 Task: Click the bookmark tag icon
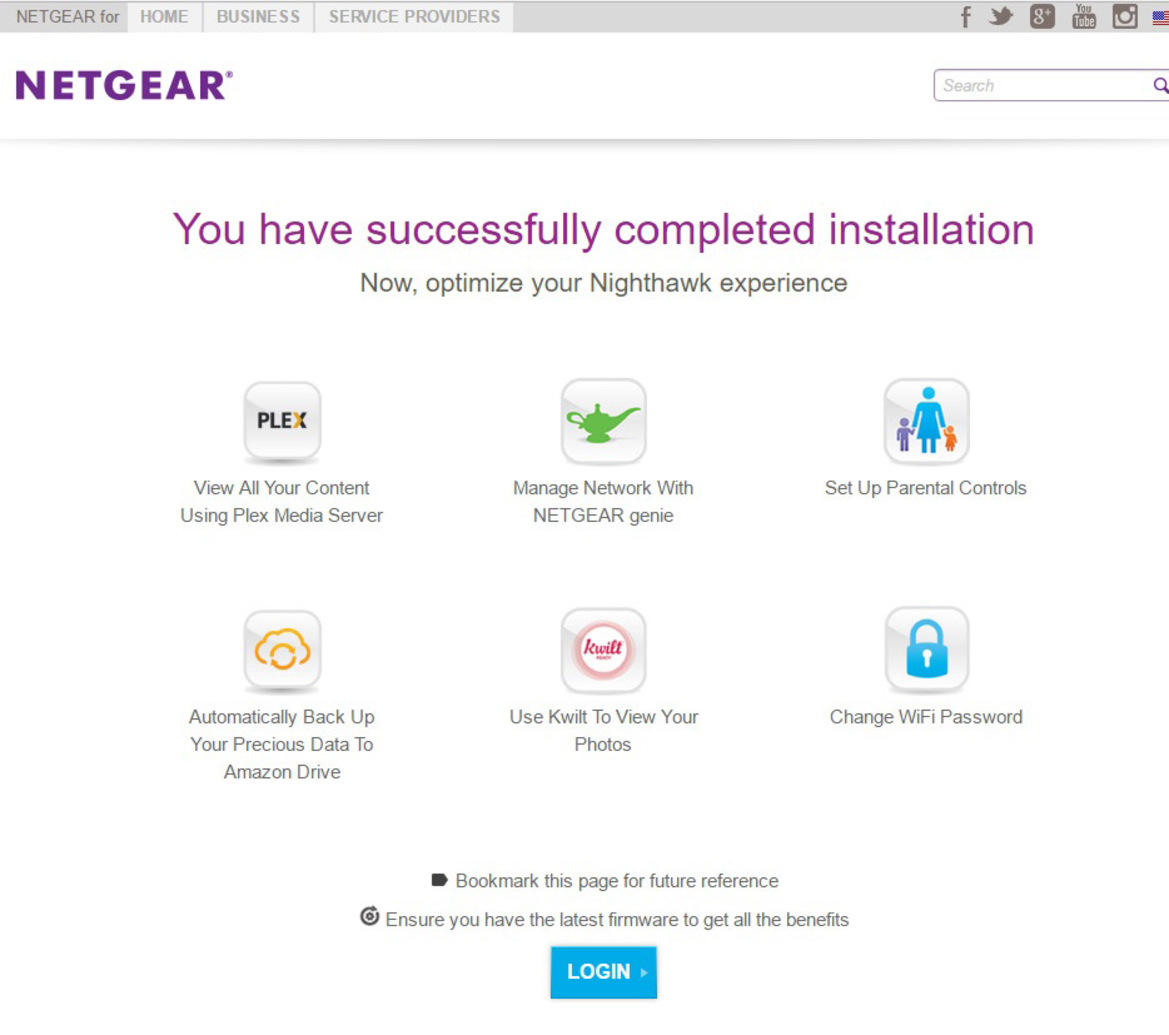[x=439, y=880]
